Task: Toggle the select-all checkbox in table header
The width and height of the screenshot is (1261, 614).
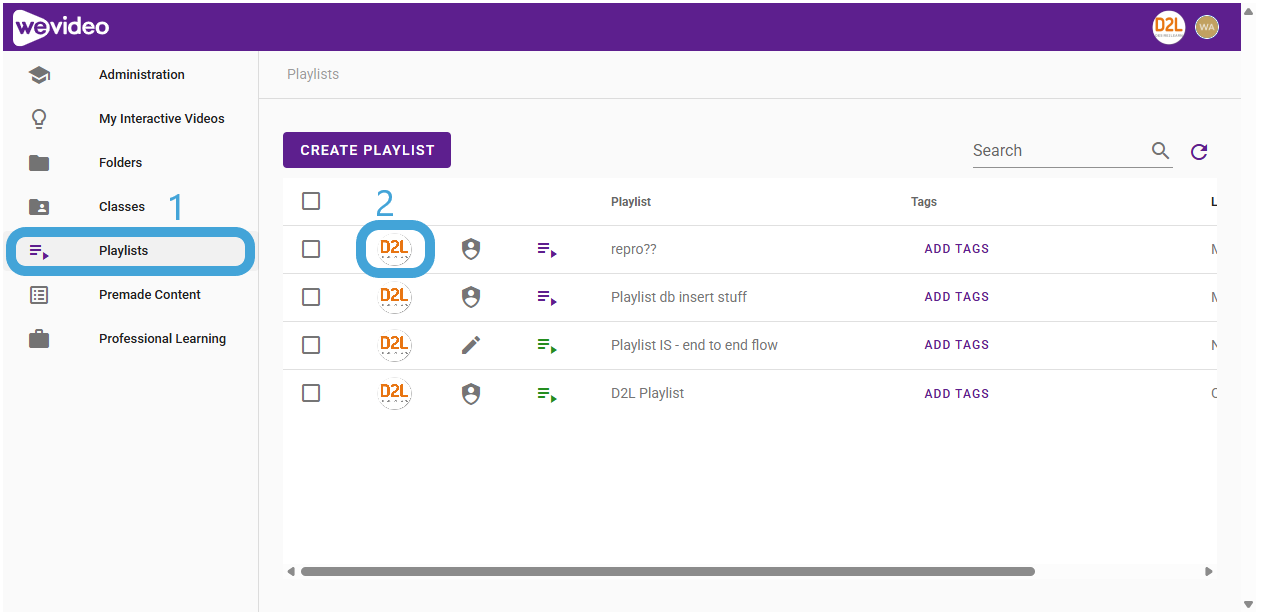Action: pos(311,201)
